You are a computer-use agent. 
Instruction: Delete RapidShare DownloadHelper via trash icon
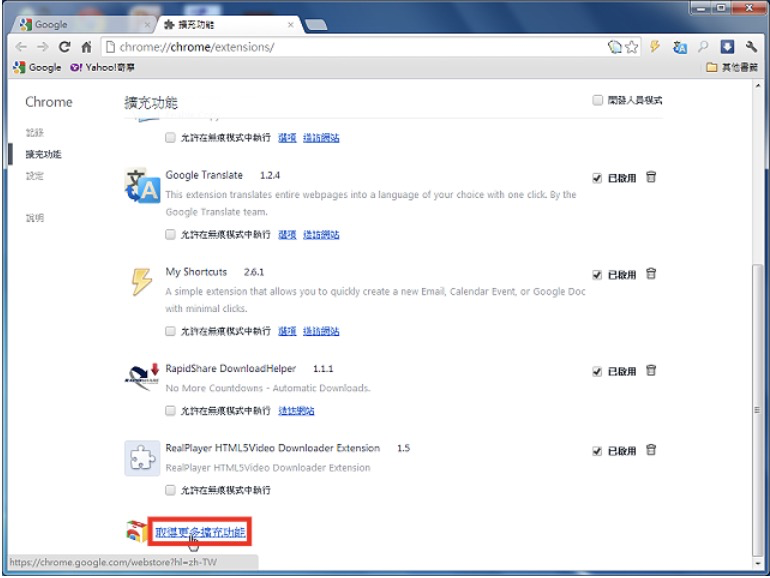tap(651, 370)
